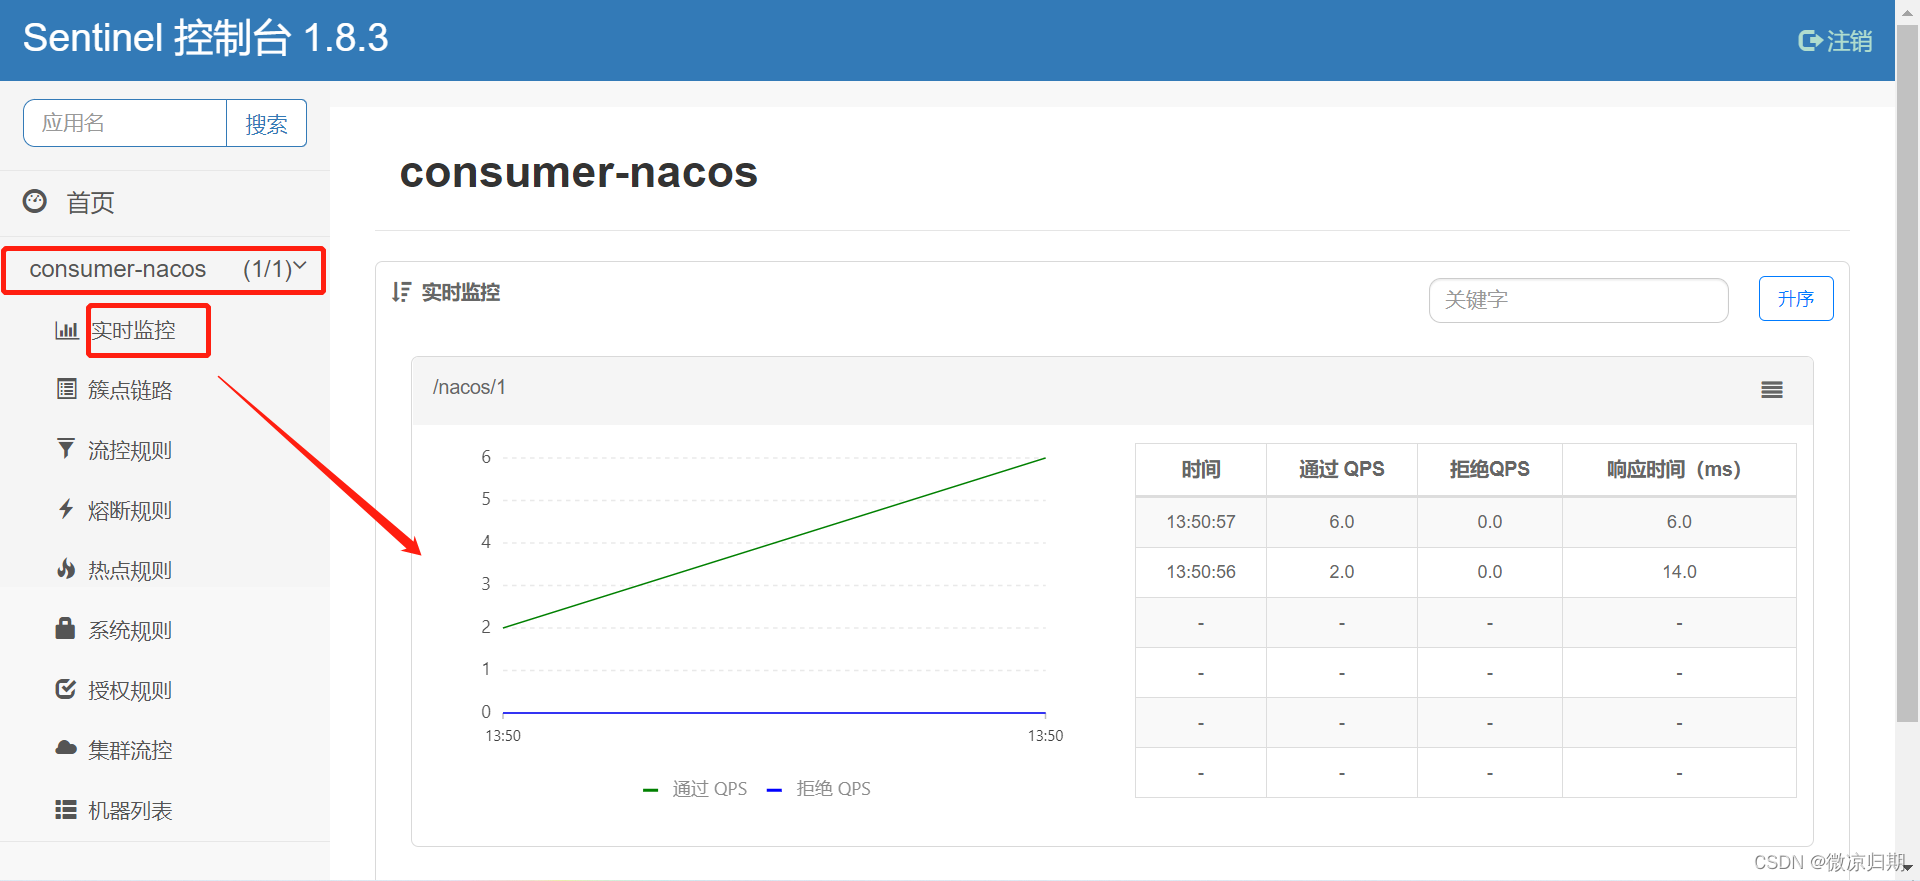Viewport: 1920px width, 881px height.
Task: Go to 首页 home link
Action: click(90, 203)
